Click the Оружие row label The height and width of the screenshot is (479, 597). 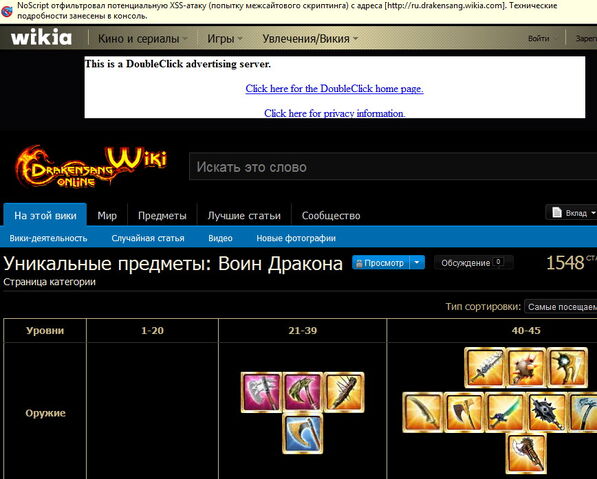coord(45,413)
